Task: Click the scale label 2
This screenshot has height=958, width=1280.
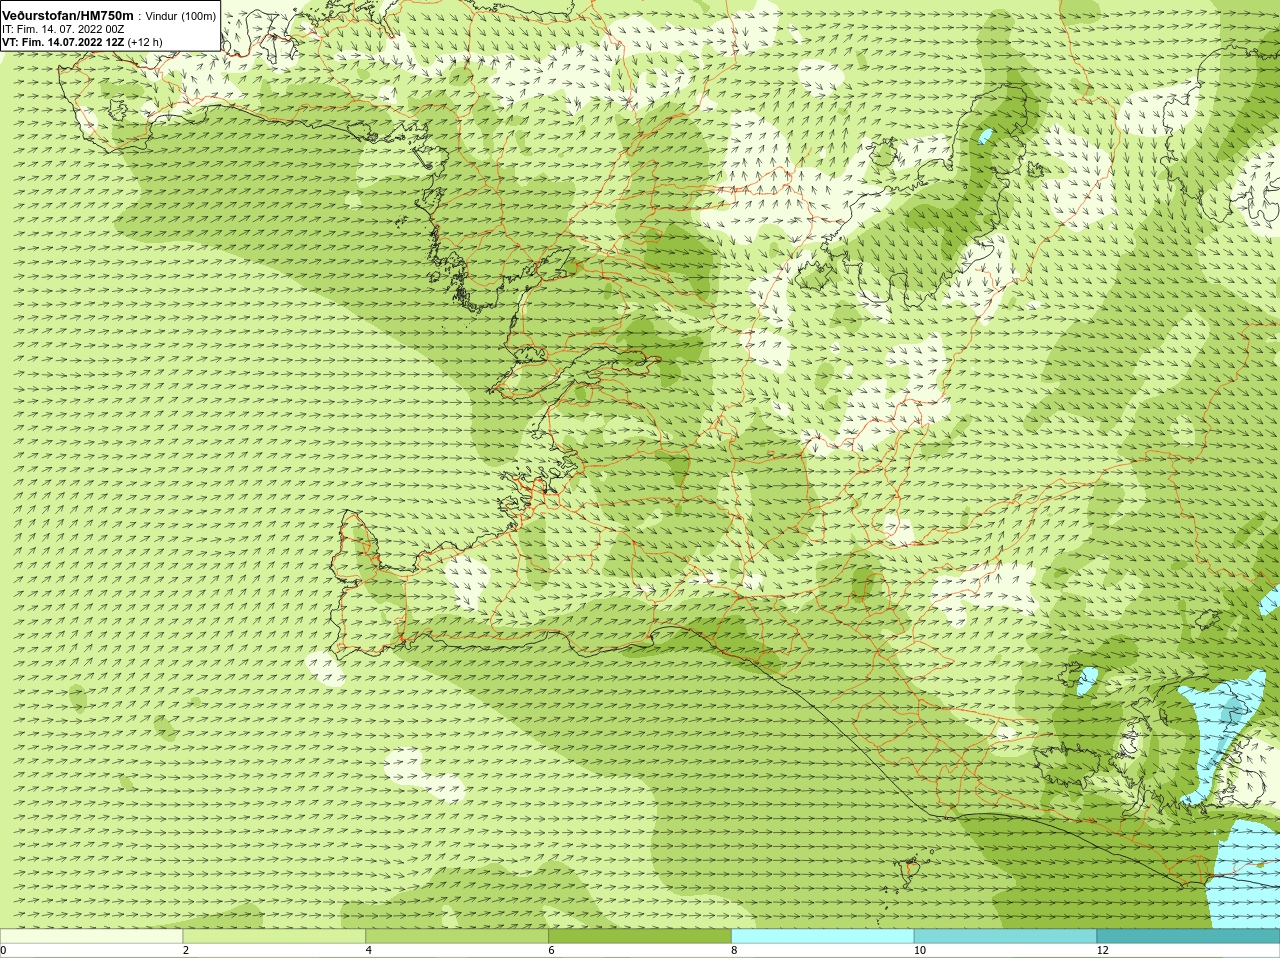Action: (x=186, y=950)
